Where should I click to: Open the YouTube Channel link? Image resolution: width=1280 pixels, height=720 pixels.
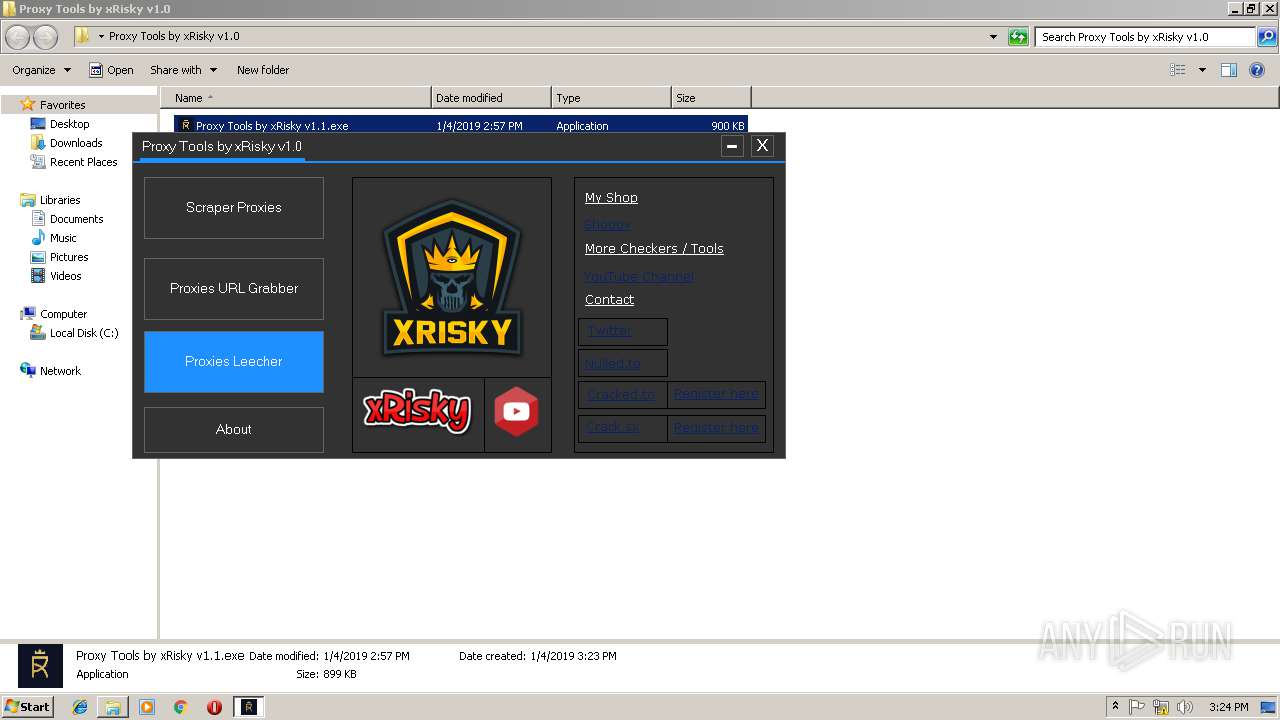(638, 276)
